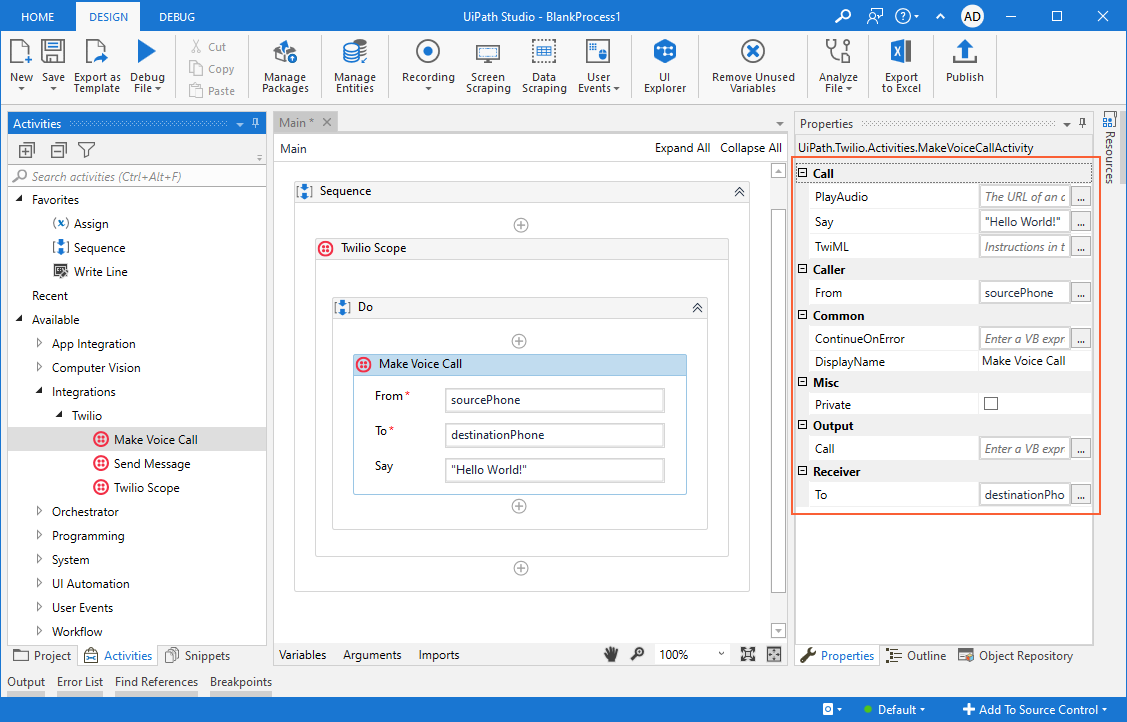1127x722 pixels.
Task: Open the Imports panel
Action: point(438,654)
